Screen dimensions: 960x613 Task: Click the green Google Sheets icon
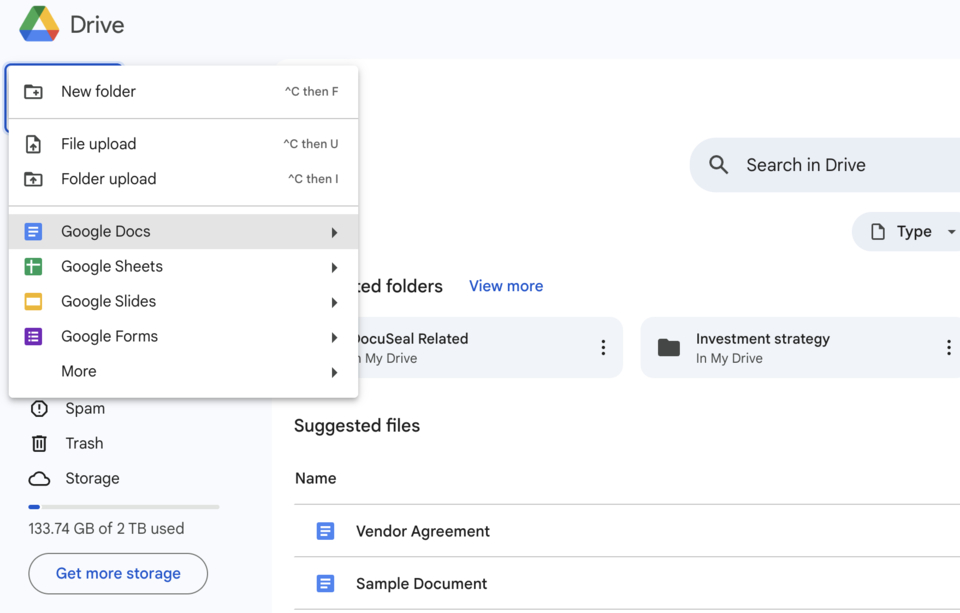tap(33, 266)
